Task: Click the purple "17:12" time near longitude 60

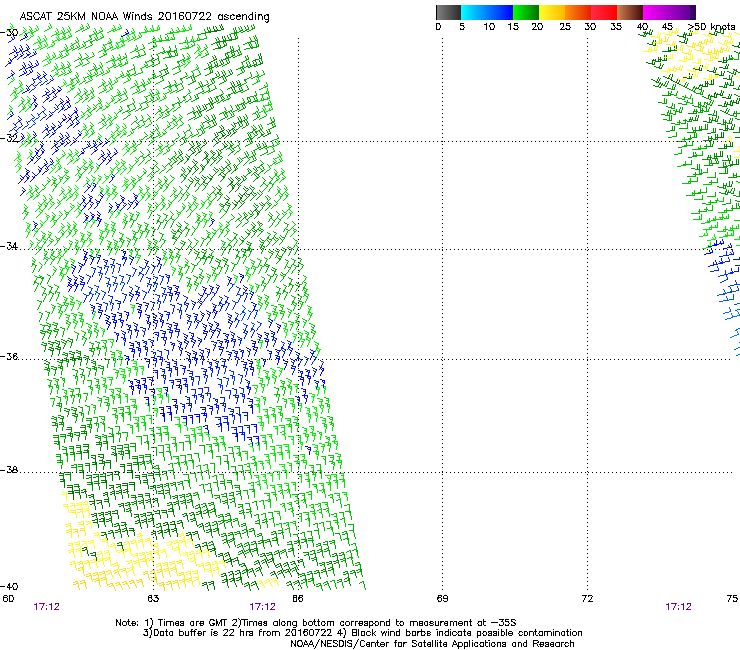Action: tap(47, 607)
